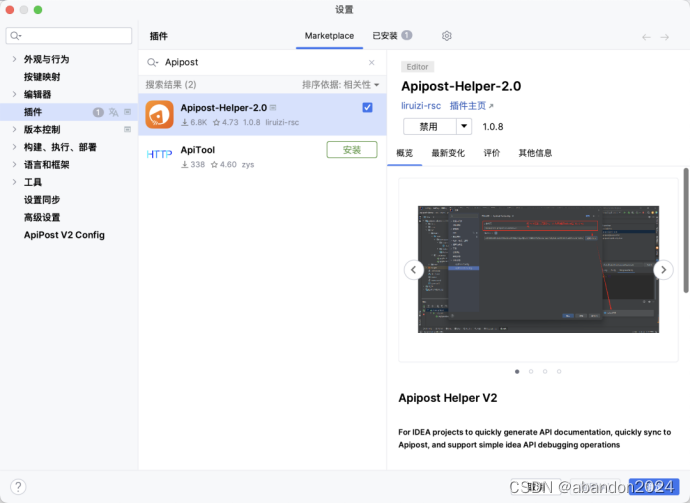The image size is (690, 503).
Task: Click the 禁用 button
Action: tap(429, 126)
